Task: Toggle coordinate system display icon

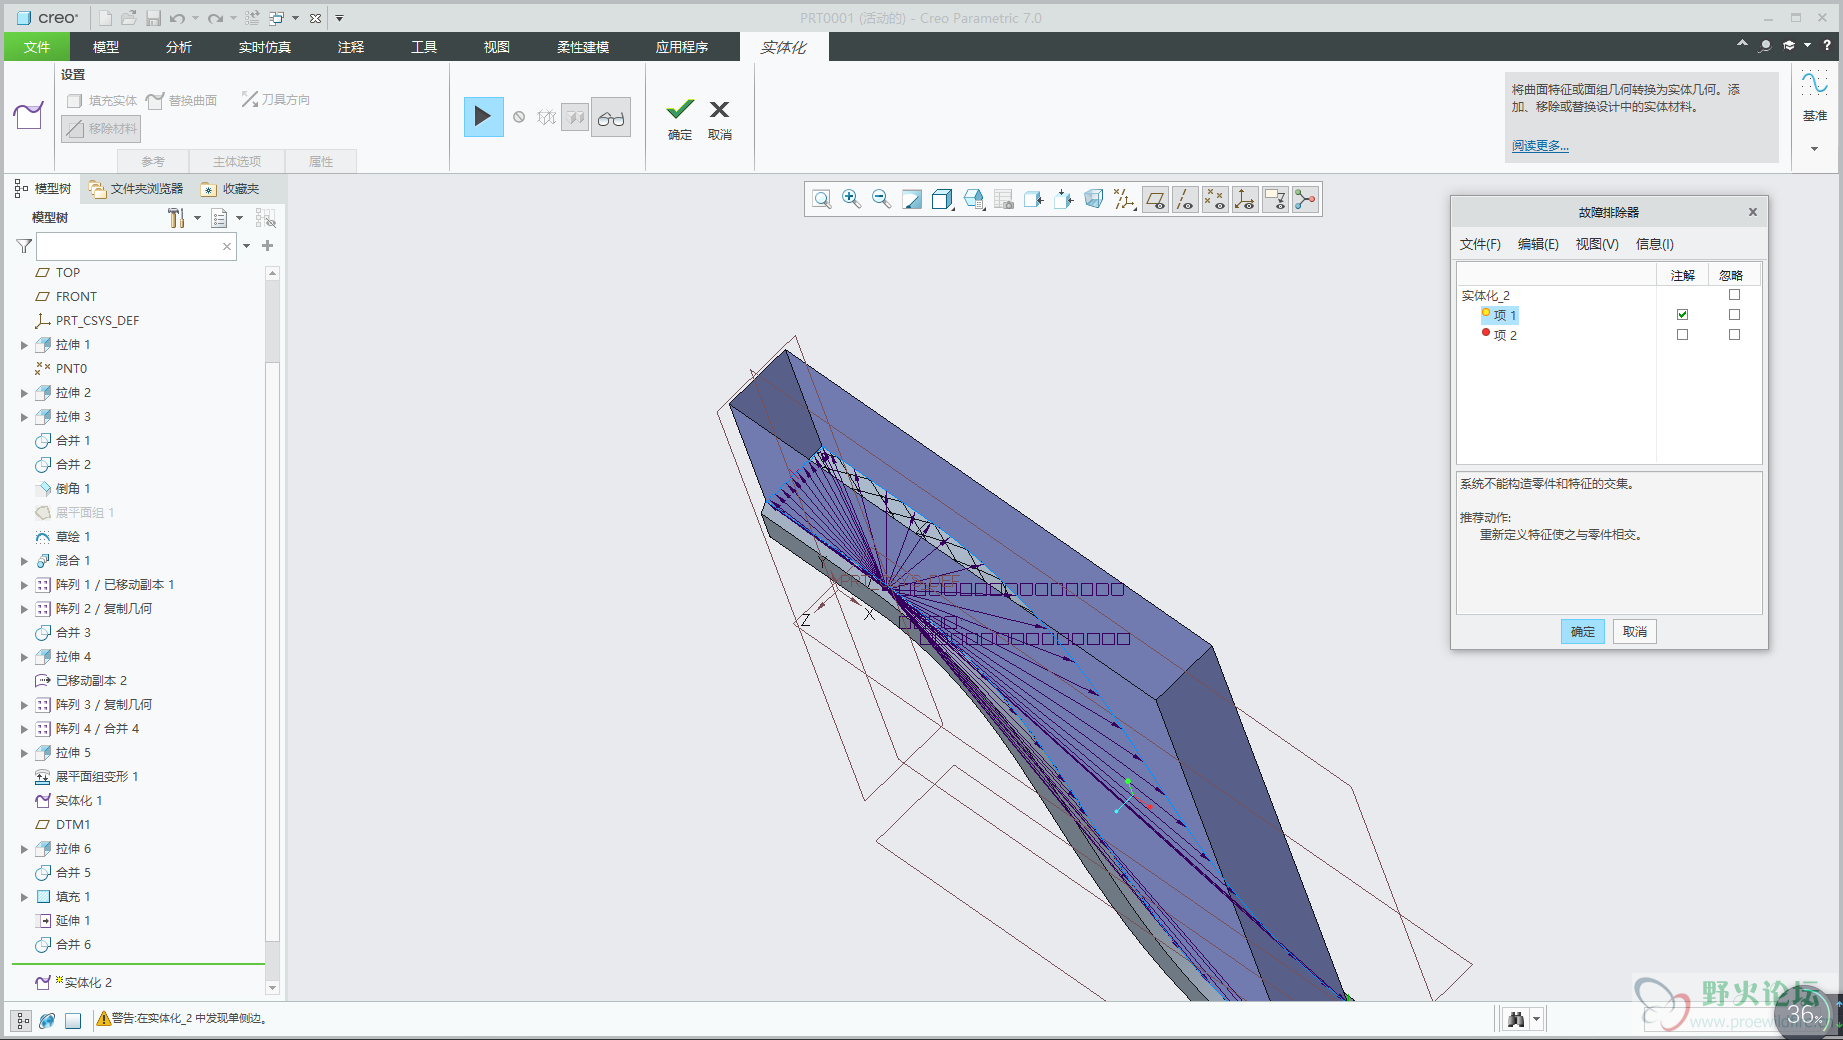Action: tap(1245, 200)
